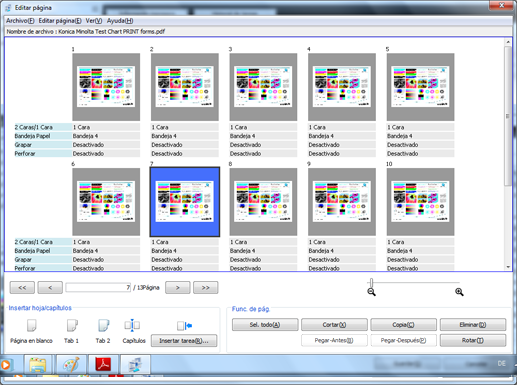Go to the next page button
The height and width of the screenshot is (385, 517).
[178, 288]
